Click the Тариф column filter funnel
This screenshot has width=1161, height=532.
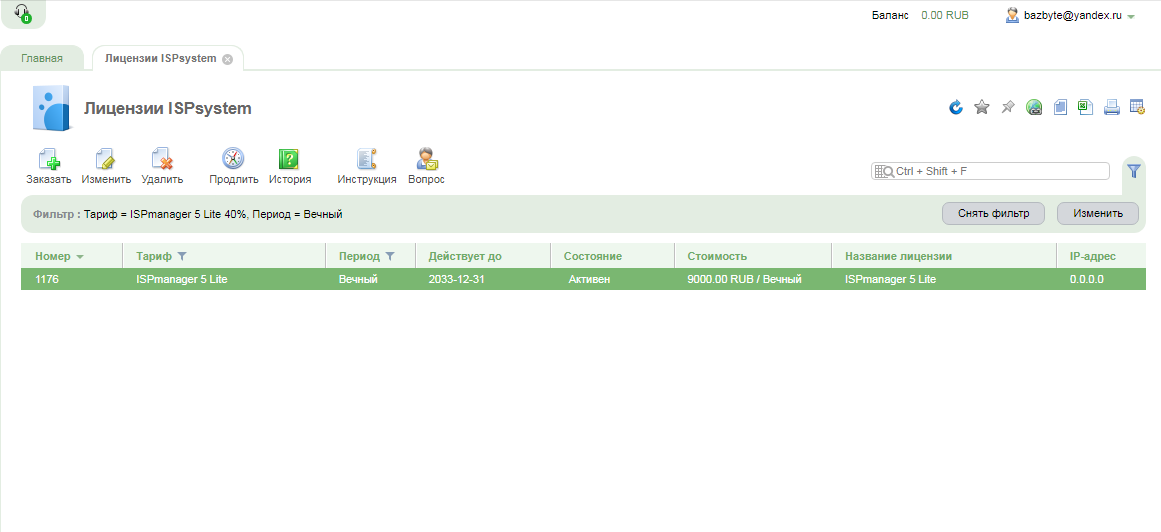click(x=182, y=256)
